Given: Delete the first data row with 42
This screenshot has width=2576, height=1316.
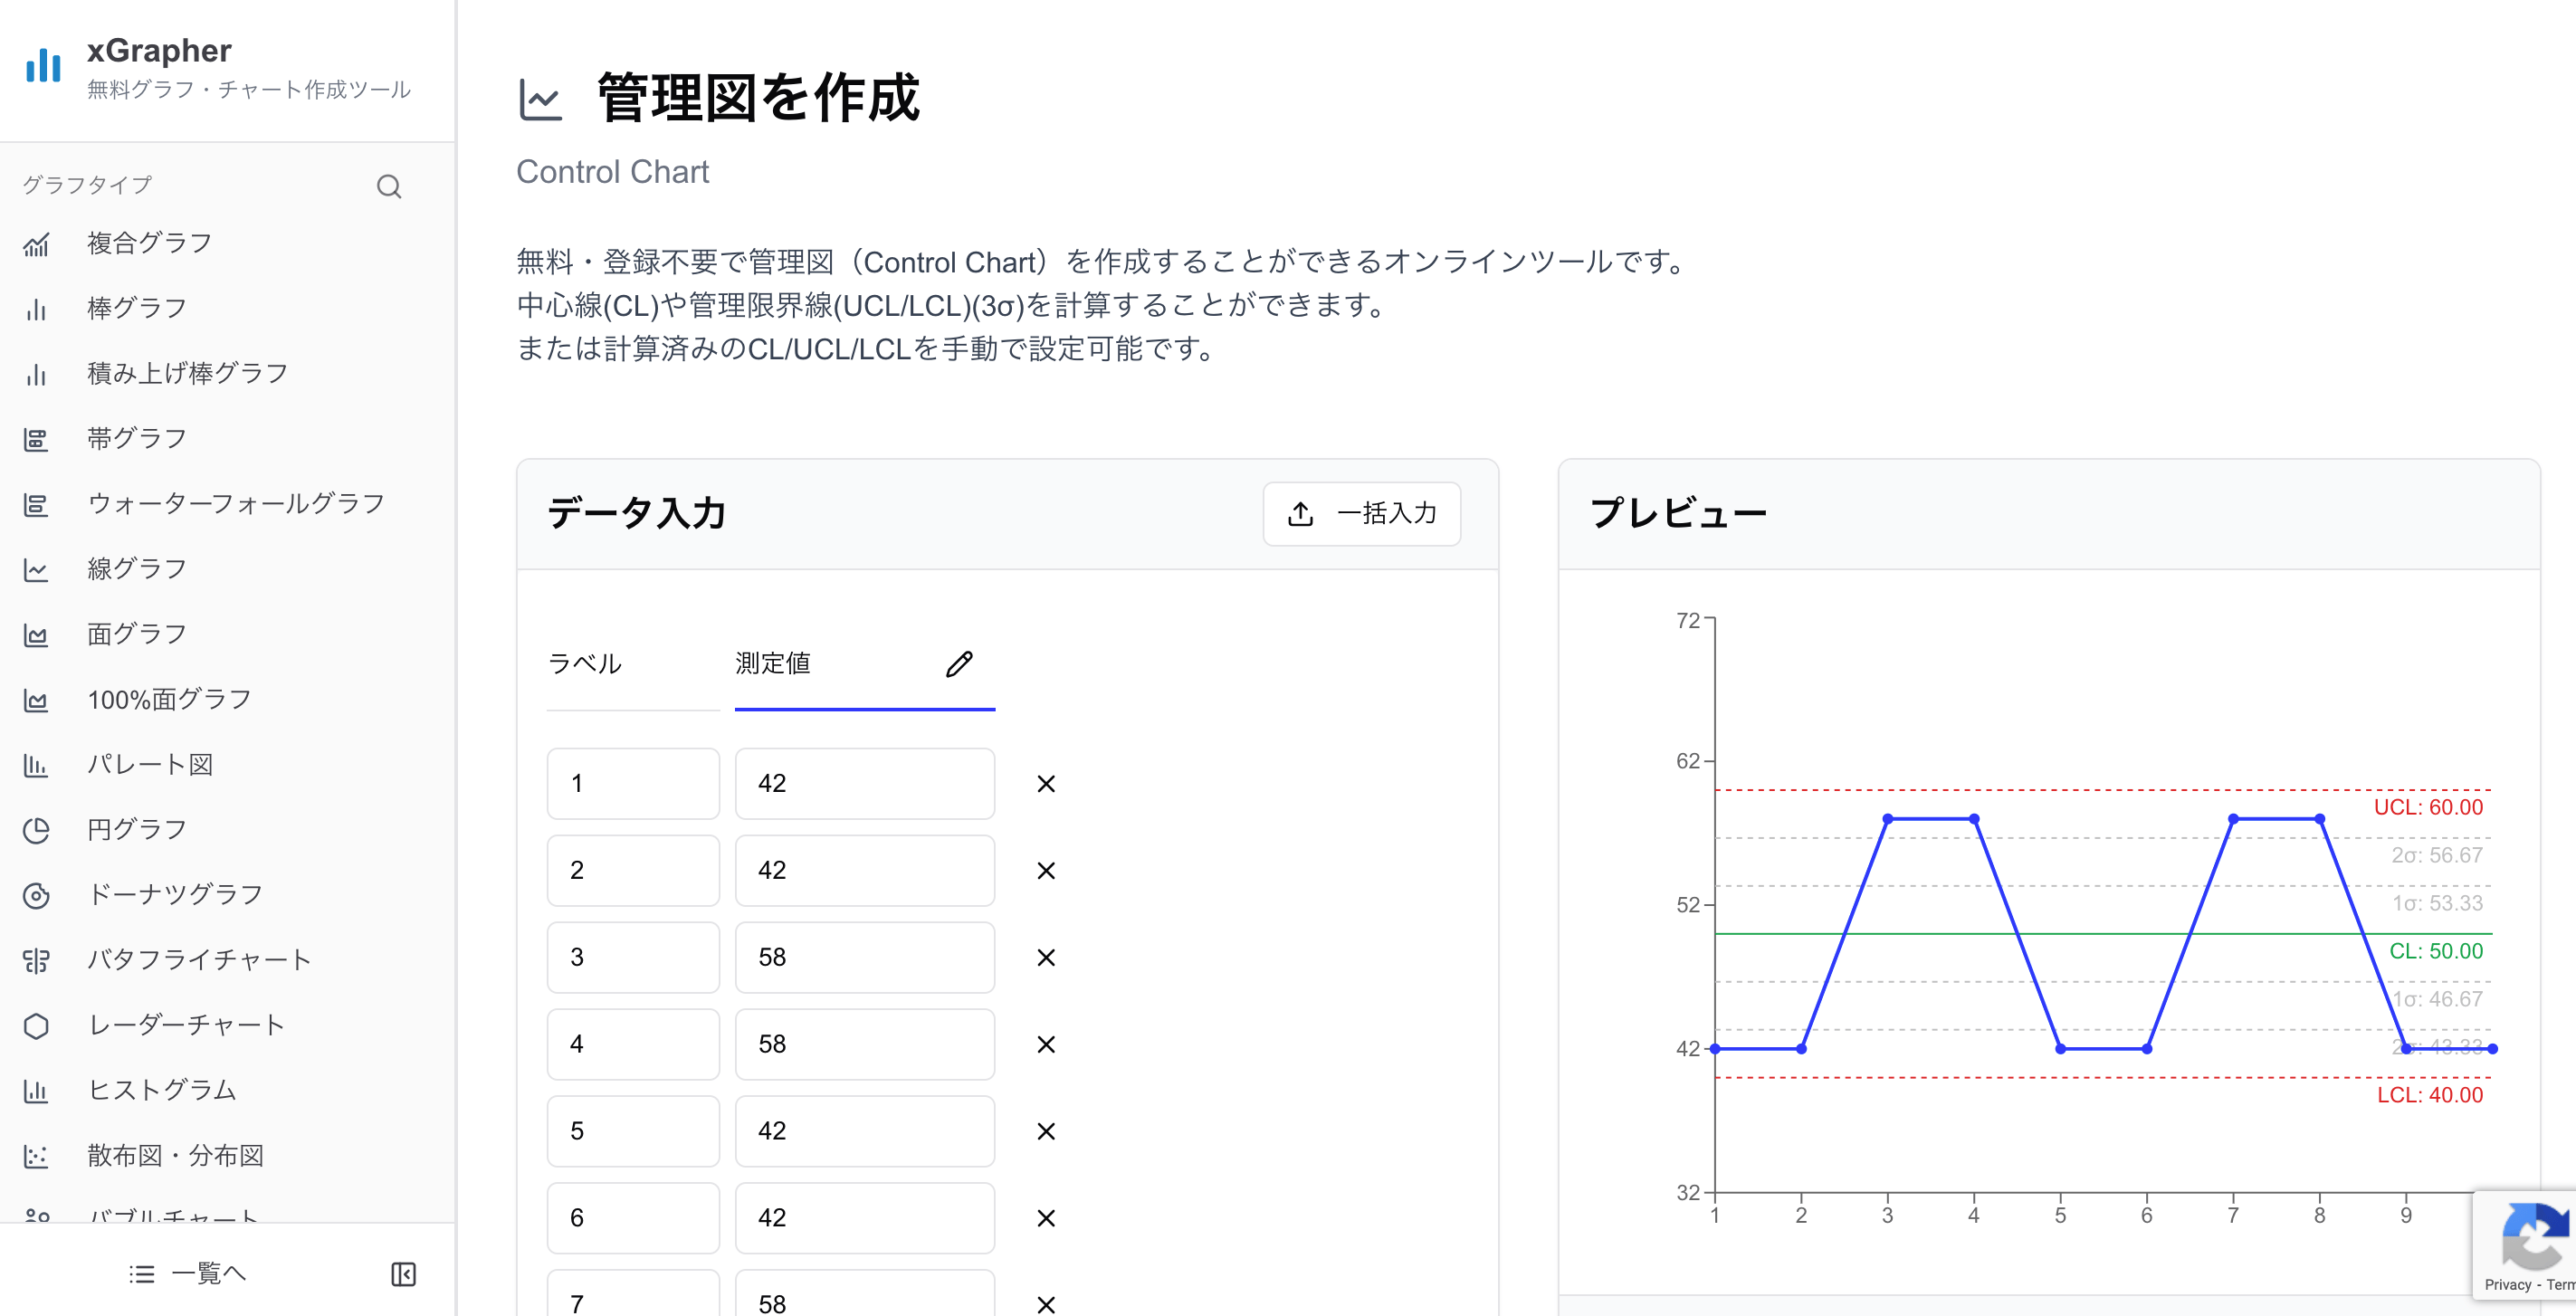Looking at the screenshot, I should click(1046, 783).
